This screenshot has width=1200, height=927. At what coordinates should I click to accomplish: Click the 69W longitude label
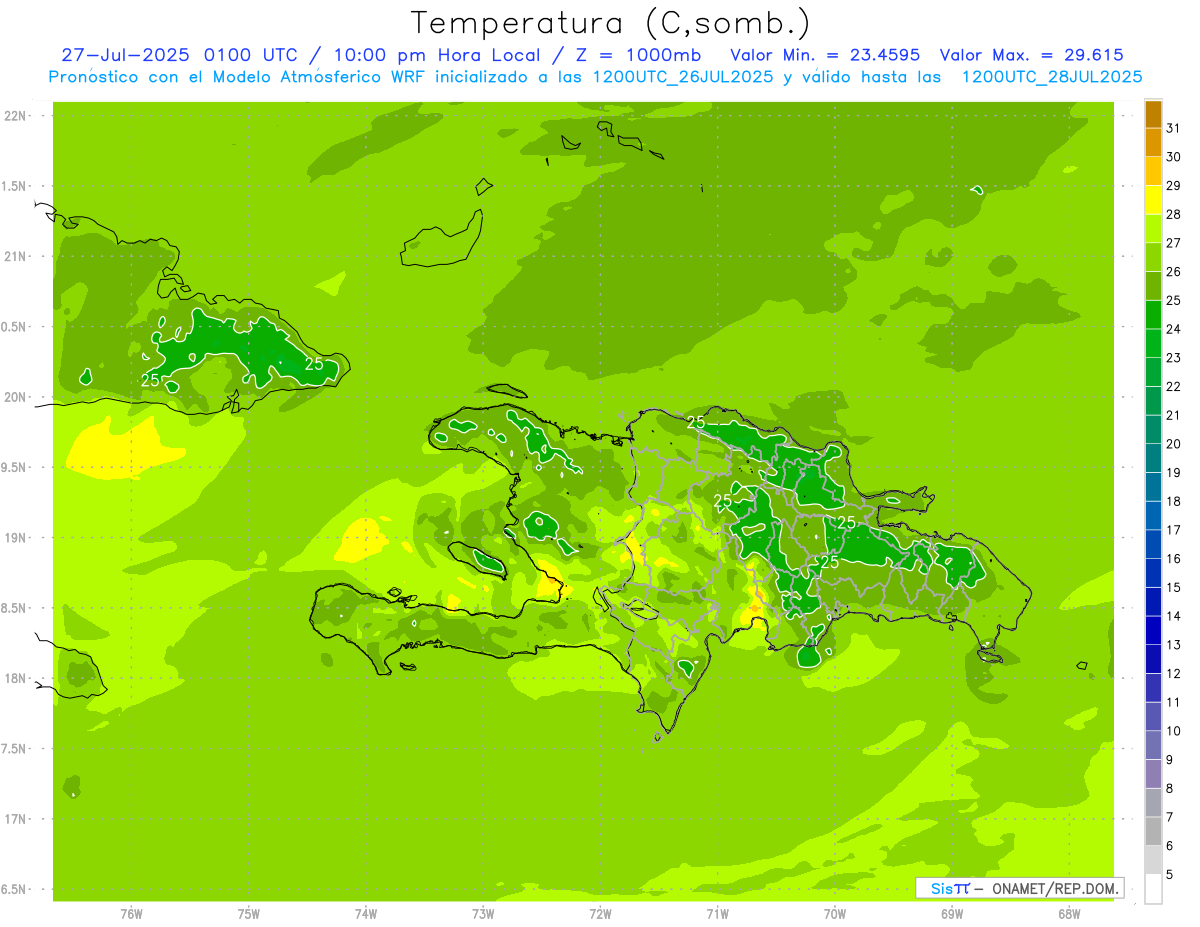pos(952,913)
